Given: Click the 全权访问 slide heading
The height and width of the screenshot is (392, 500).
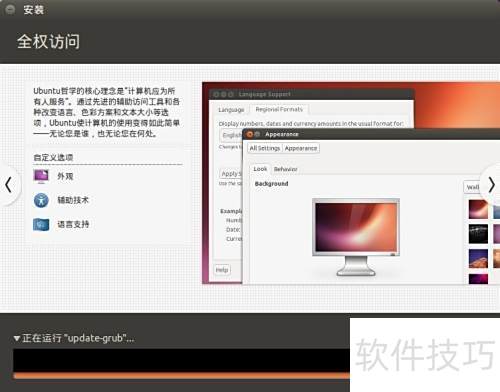Looking at the screenshot, I should pyautogui.click(x=49, y=42).
